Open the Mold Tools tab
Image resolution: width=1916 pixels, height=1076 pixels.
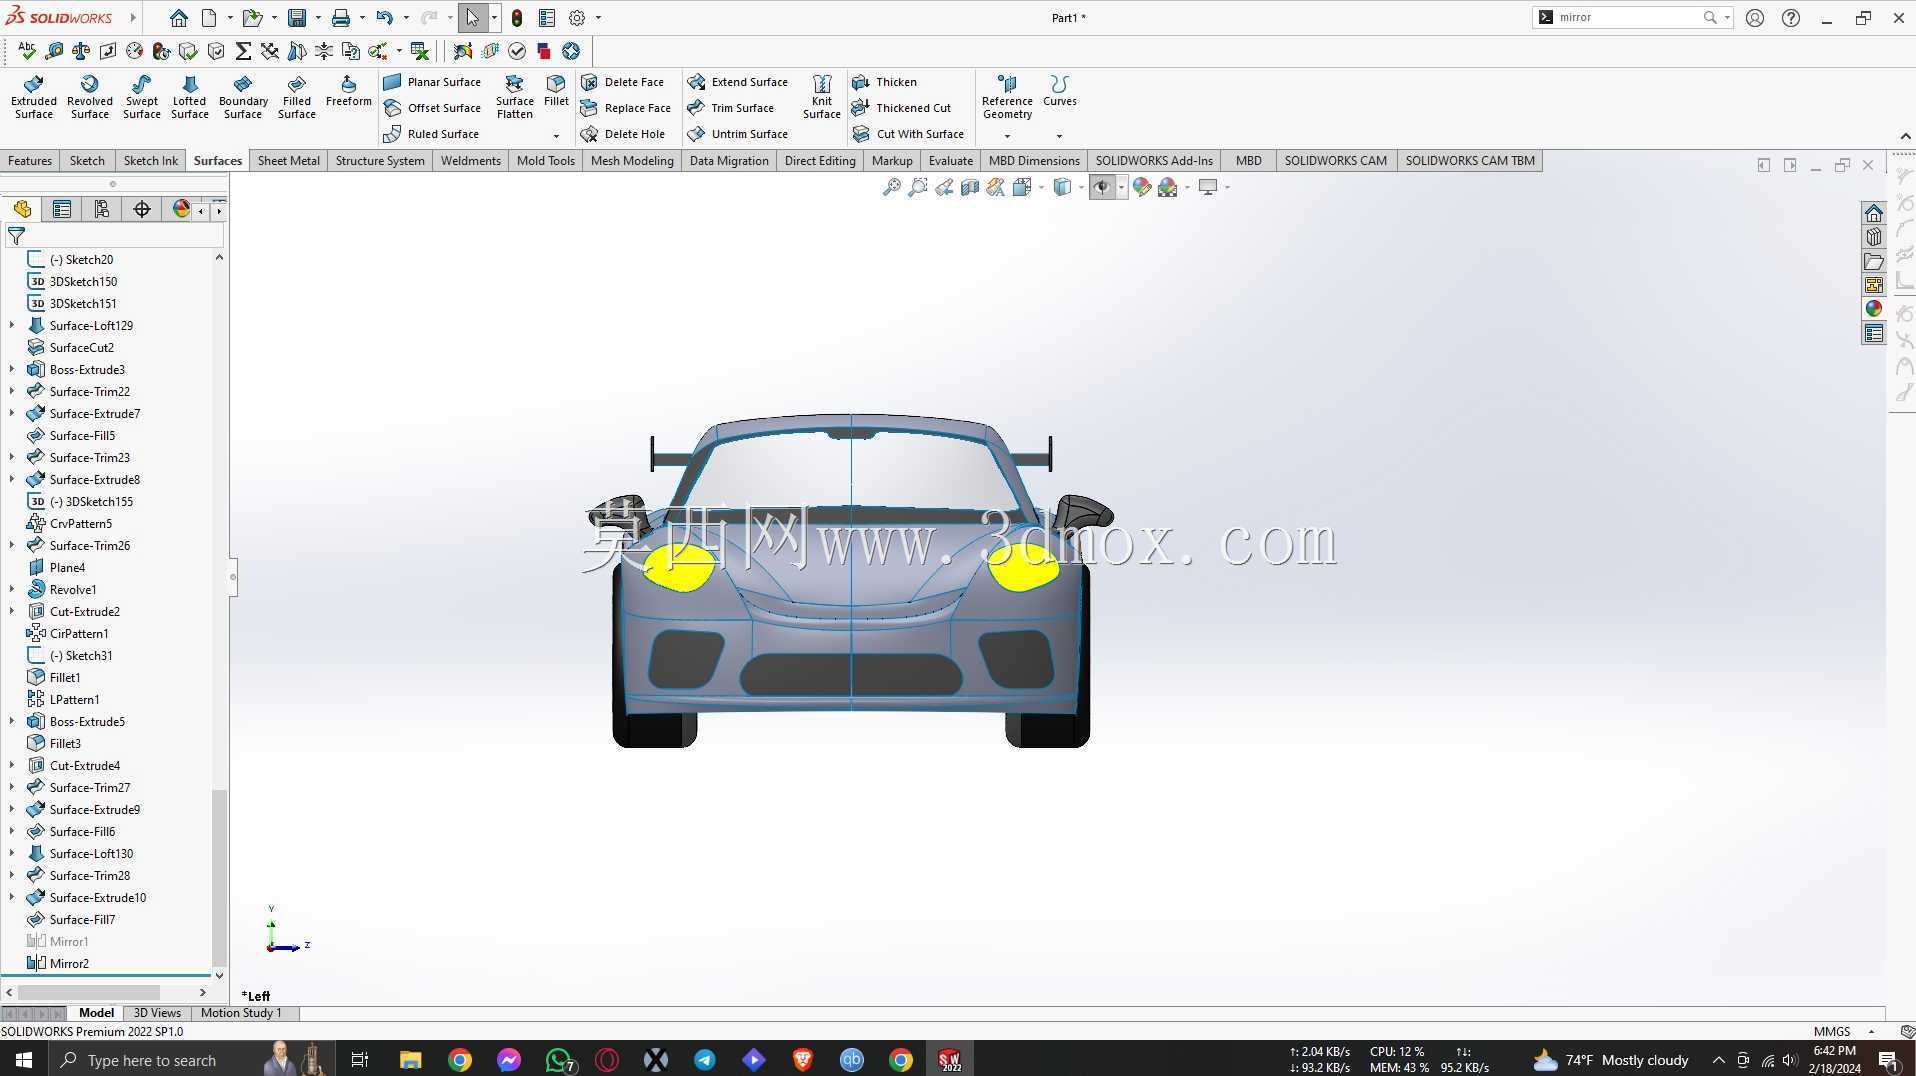coord(546,161)
